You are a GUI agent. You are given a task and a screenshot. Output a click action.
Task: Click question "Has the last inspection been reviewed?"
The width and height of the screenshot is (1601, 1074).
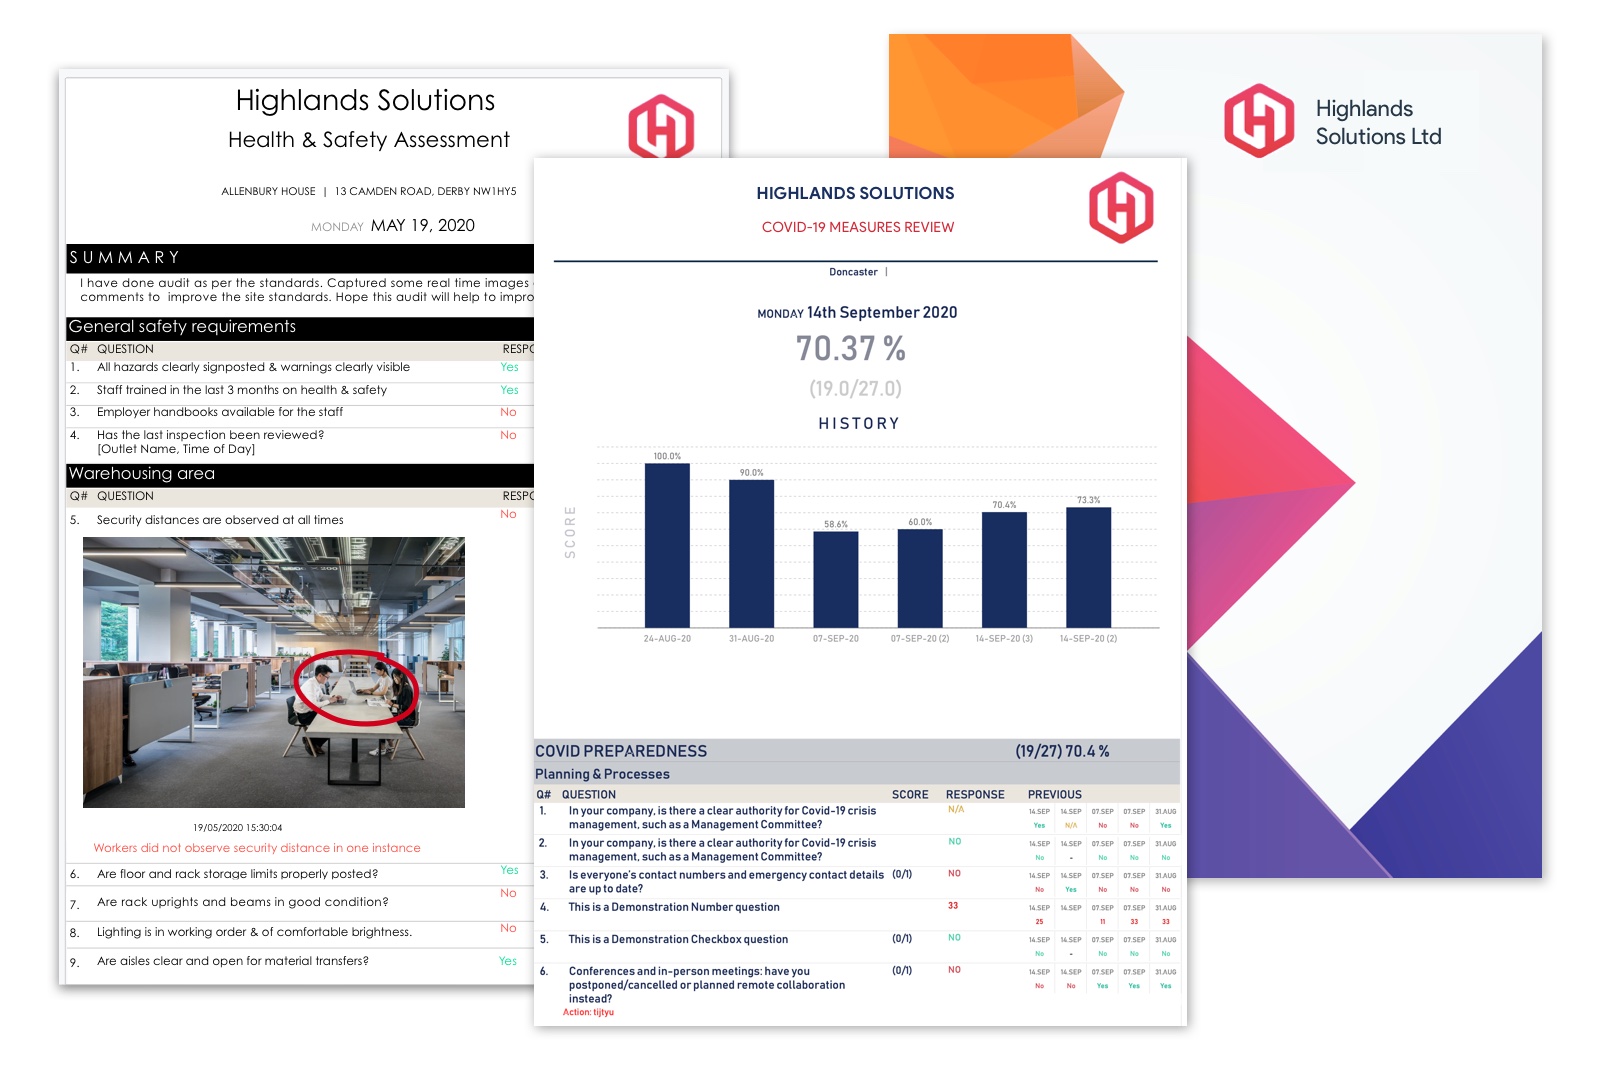click(x=210, y=435)
